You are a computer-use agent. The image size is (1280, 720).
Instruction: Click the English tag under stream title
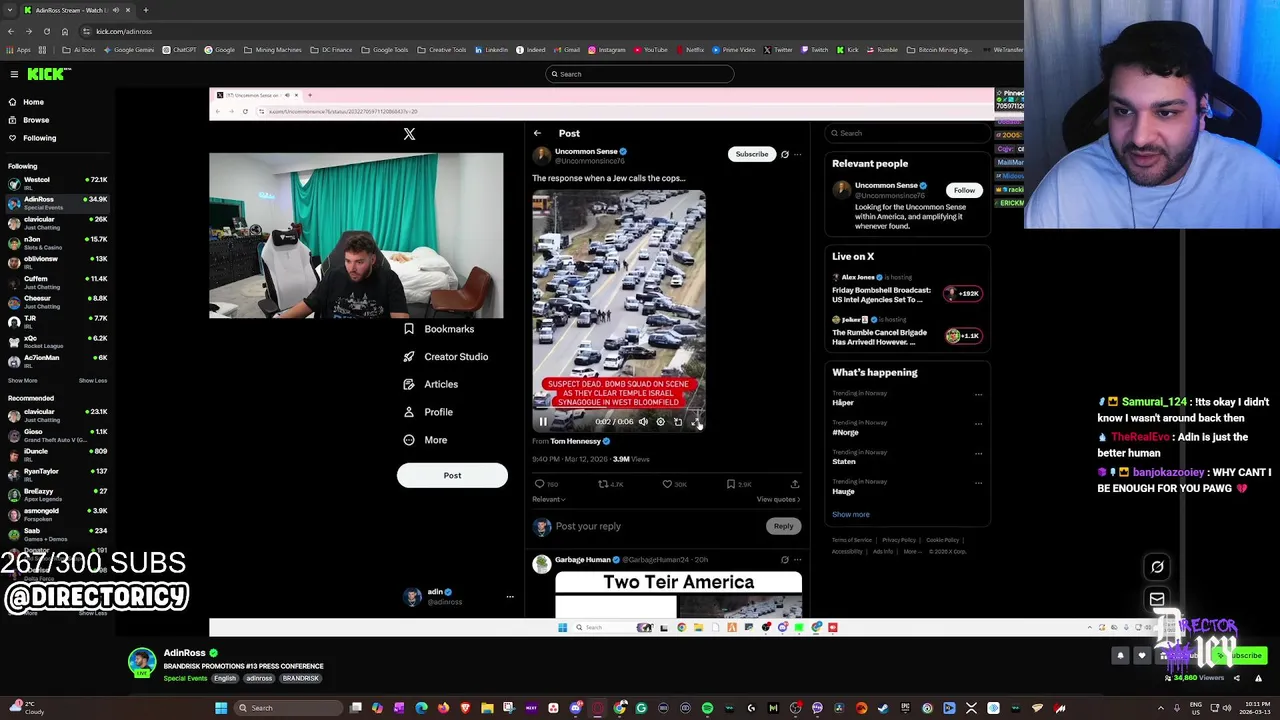point(225,679)
